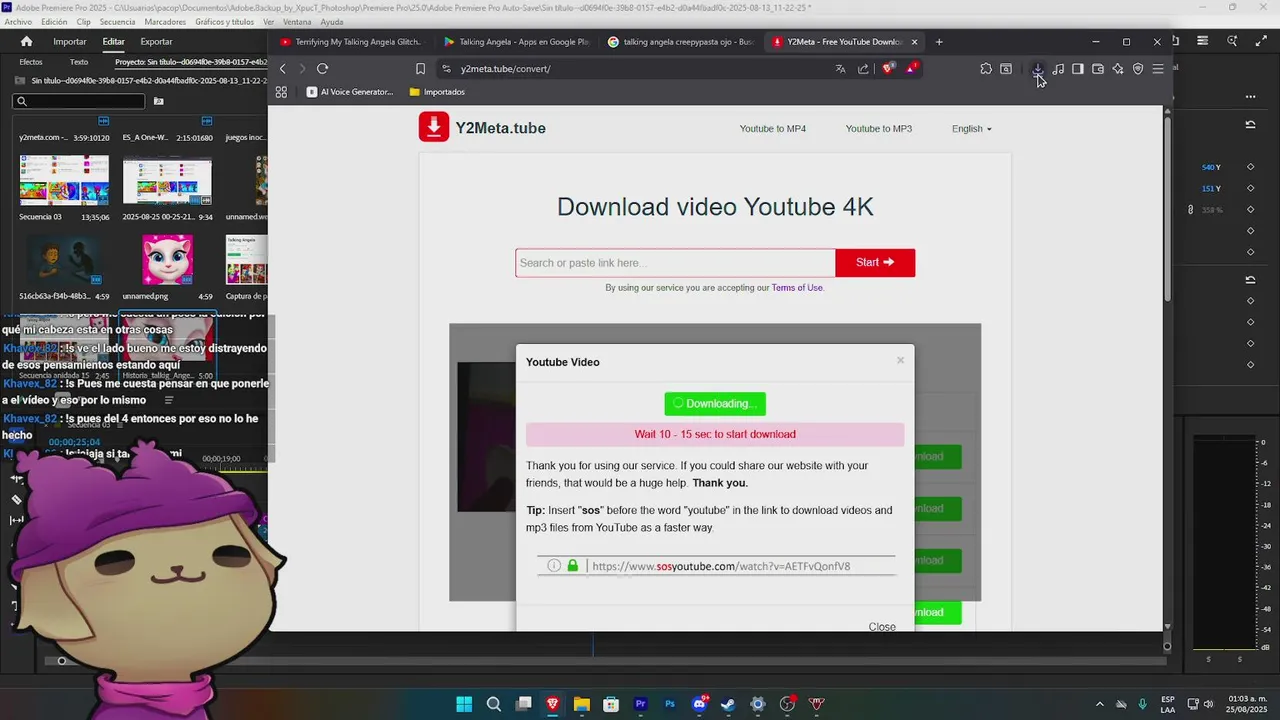Open Brave Wallet icon
Image resolution: width=1280 pixels, height=720 pixels.
pyautogui.click(x=1098, y=69)
